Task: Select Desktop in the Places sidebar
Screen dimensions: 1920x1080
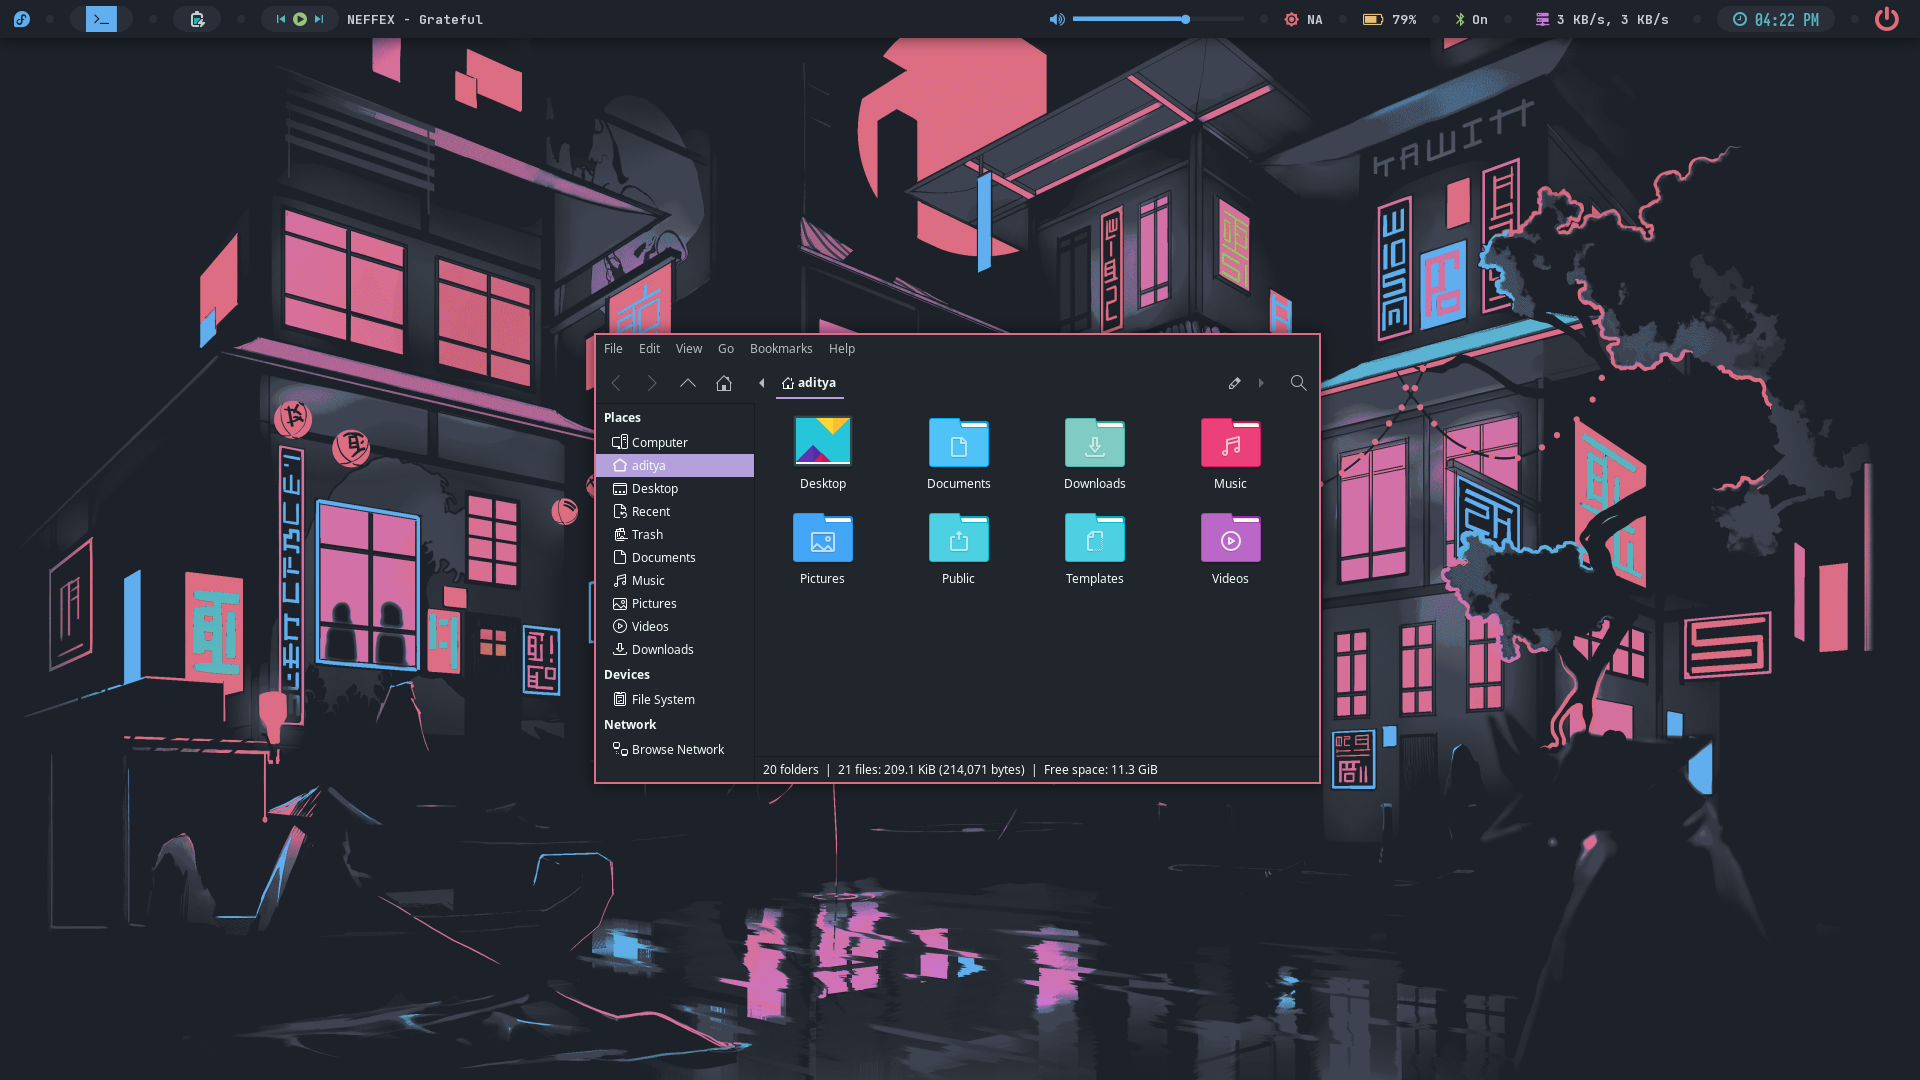Action: coord(675,488)
